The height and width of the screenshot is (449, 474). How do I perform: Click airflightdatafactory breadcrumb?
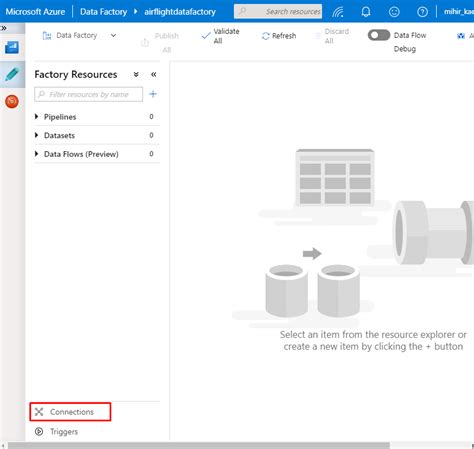(180, 12)
